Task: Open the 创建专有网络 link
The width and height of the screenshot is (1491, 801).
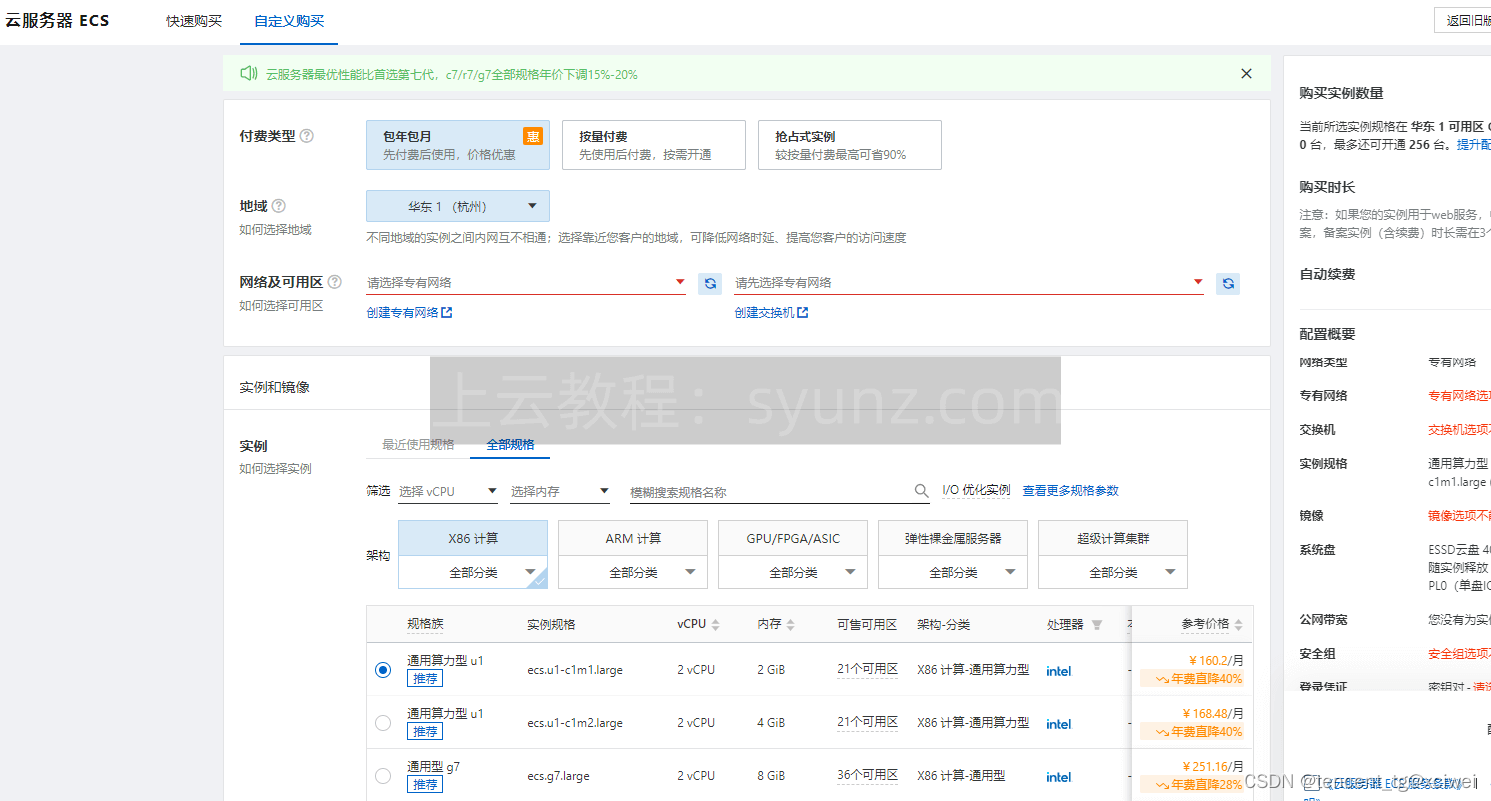Action: tap(403, 313)
